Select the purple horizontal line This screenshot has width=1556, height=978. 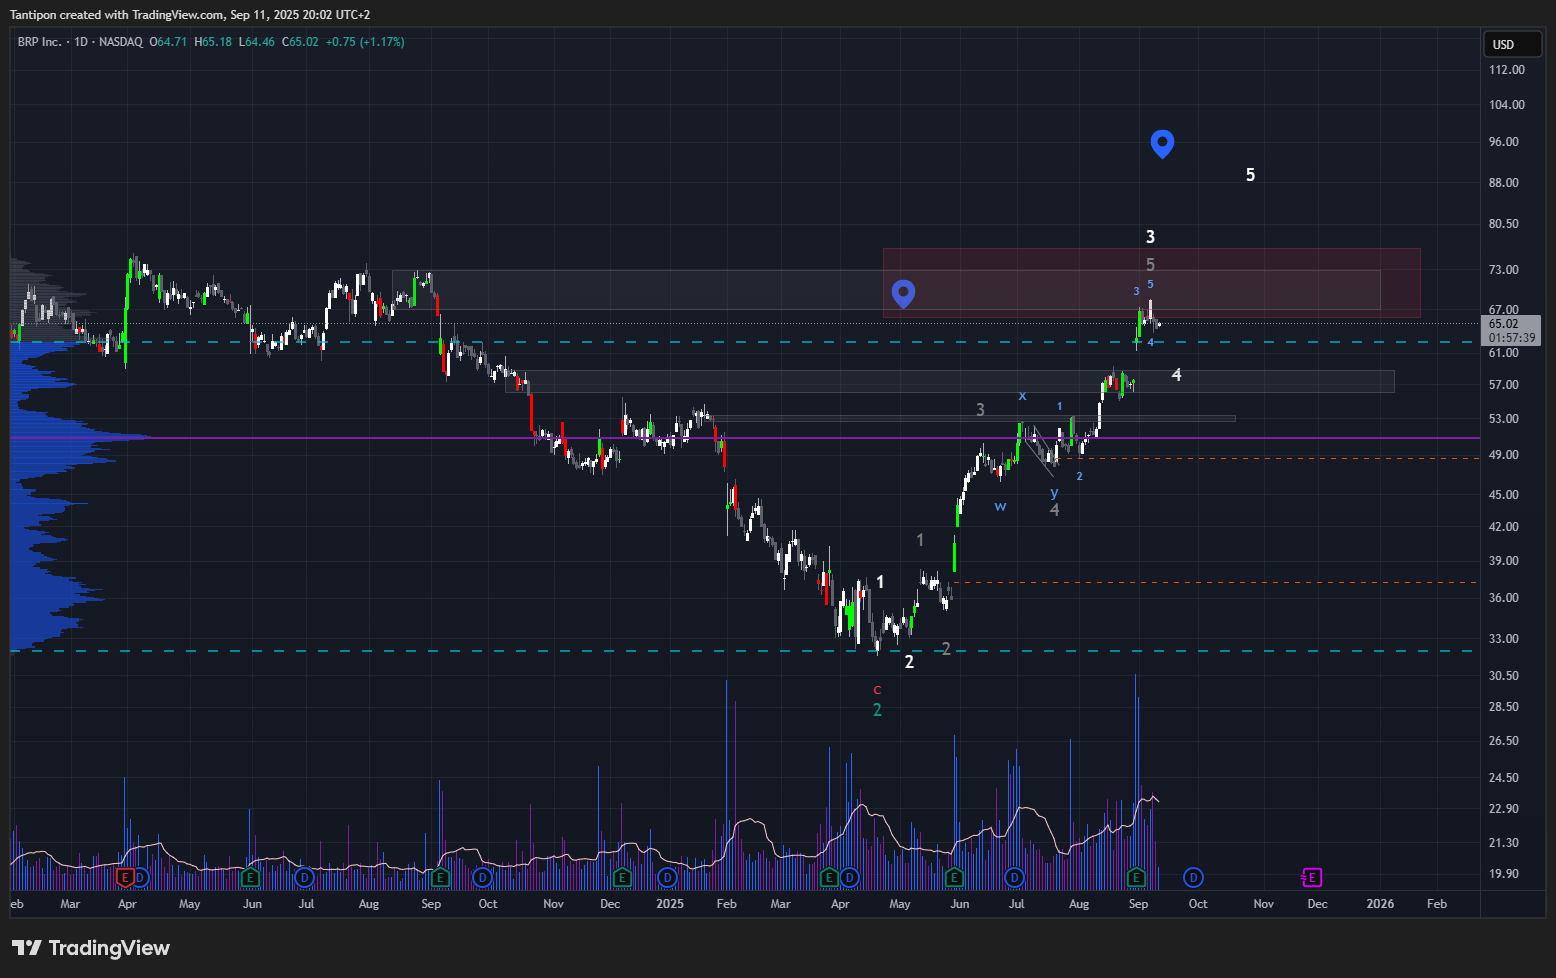(800, 438)
